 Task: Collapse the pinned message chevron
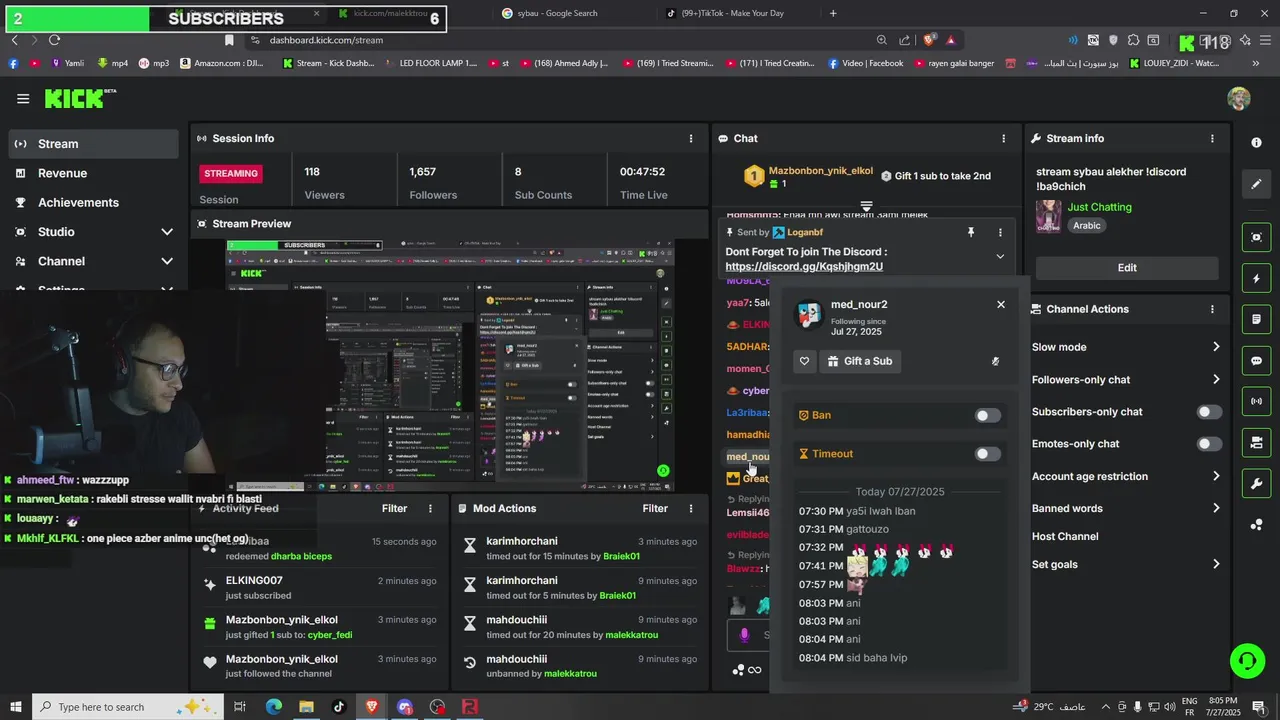pyautogui.click(x=1000, y=257)
